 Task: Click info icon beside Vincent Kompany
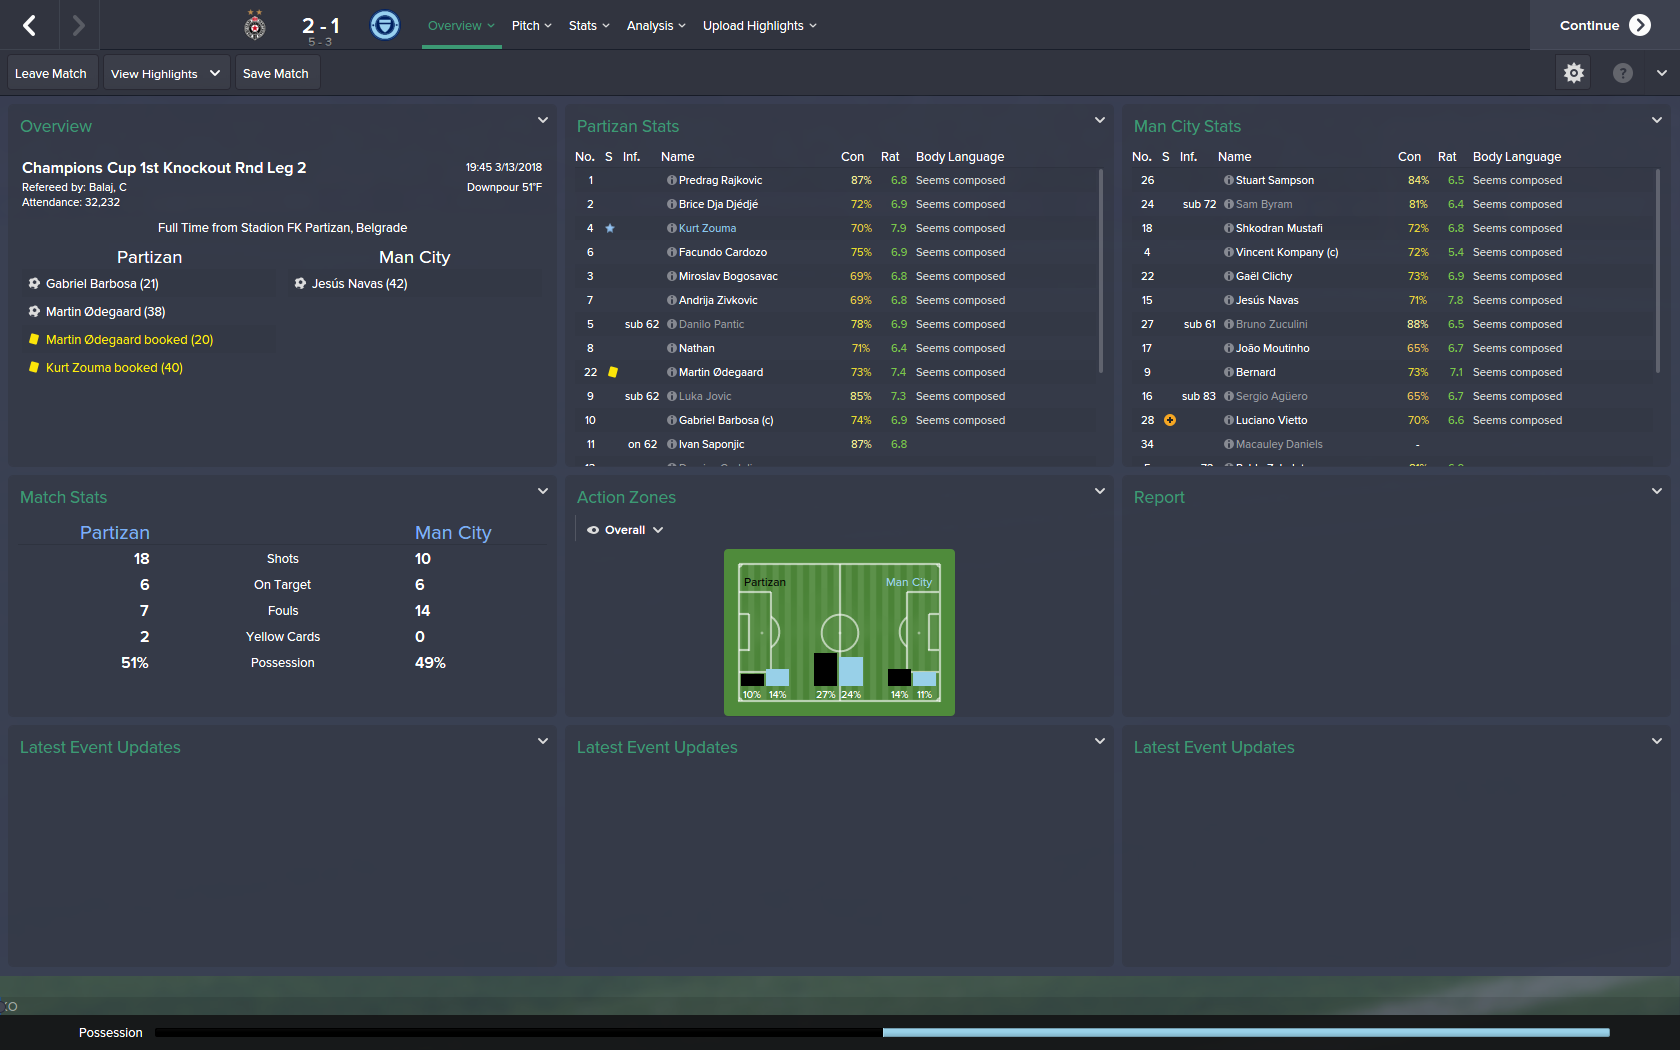1229,252
